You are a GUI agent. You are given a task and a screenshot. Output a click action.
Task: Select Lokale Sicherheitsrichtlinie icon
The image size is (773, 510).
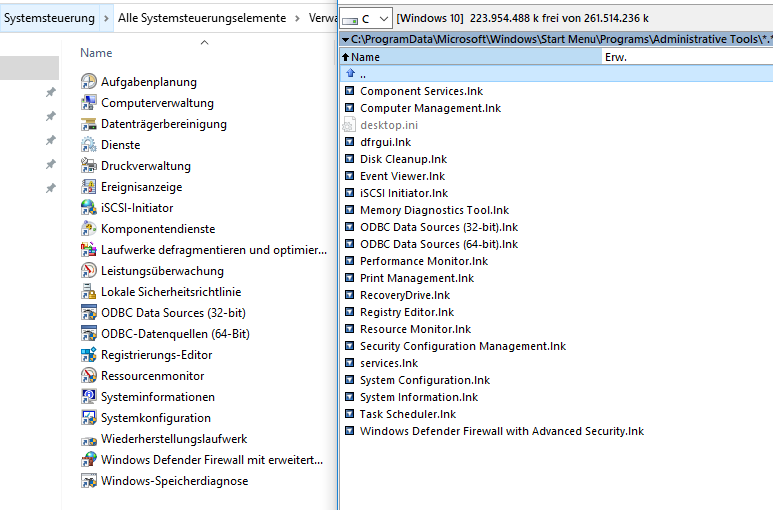89,292
